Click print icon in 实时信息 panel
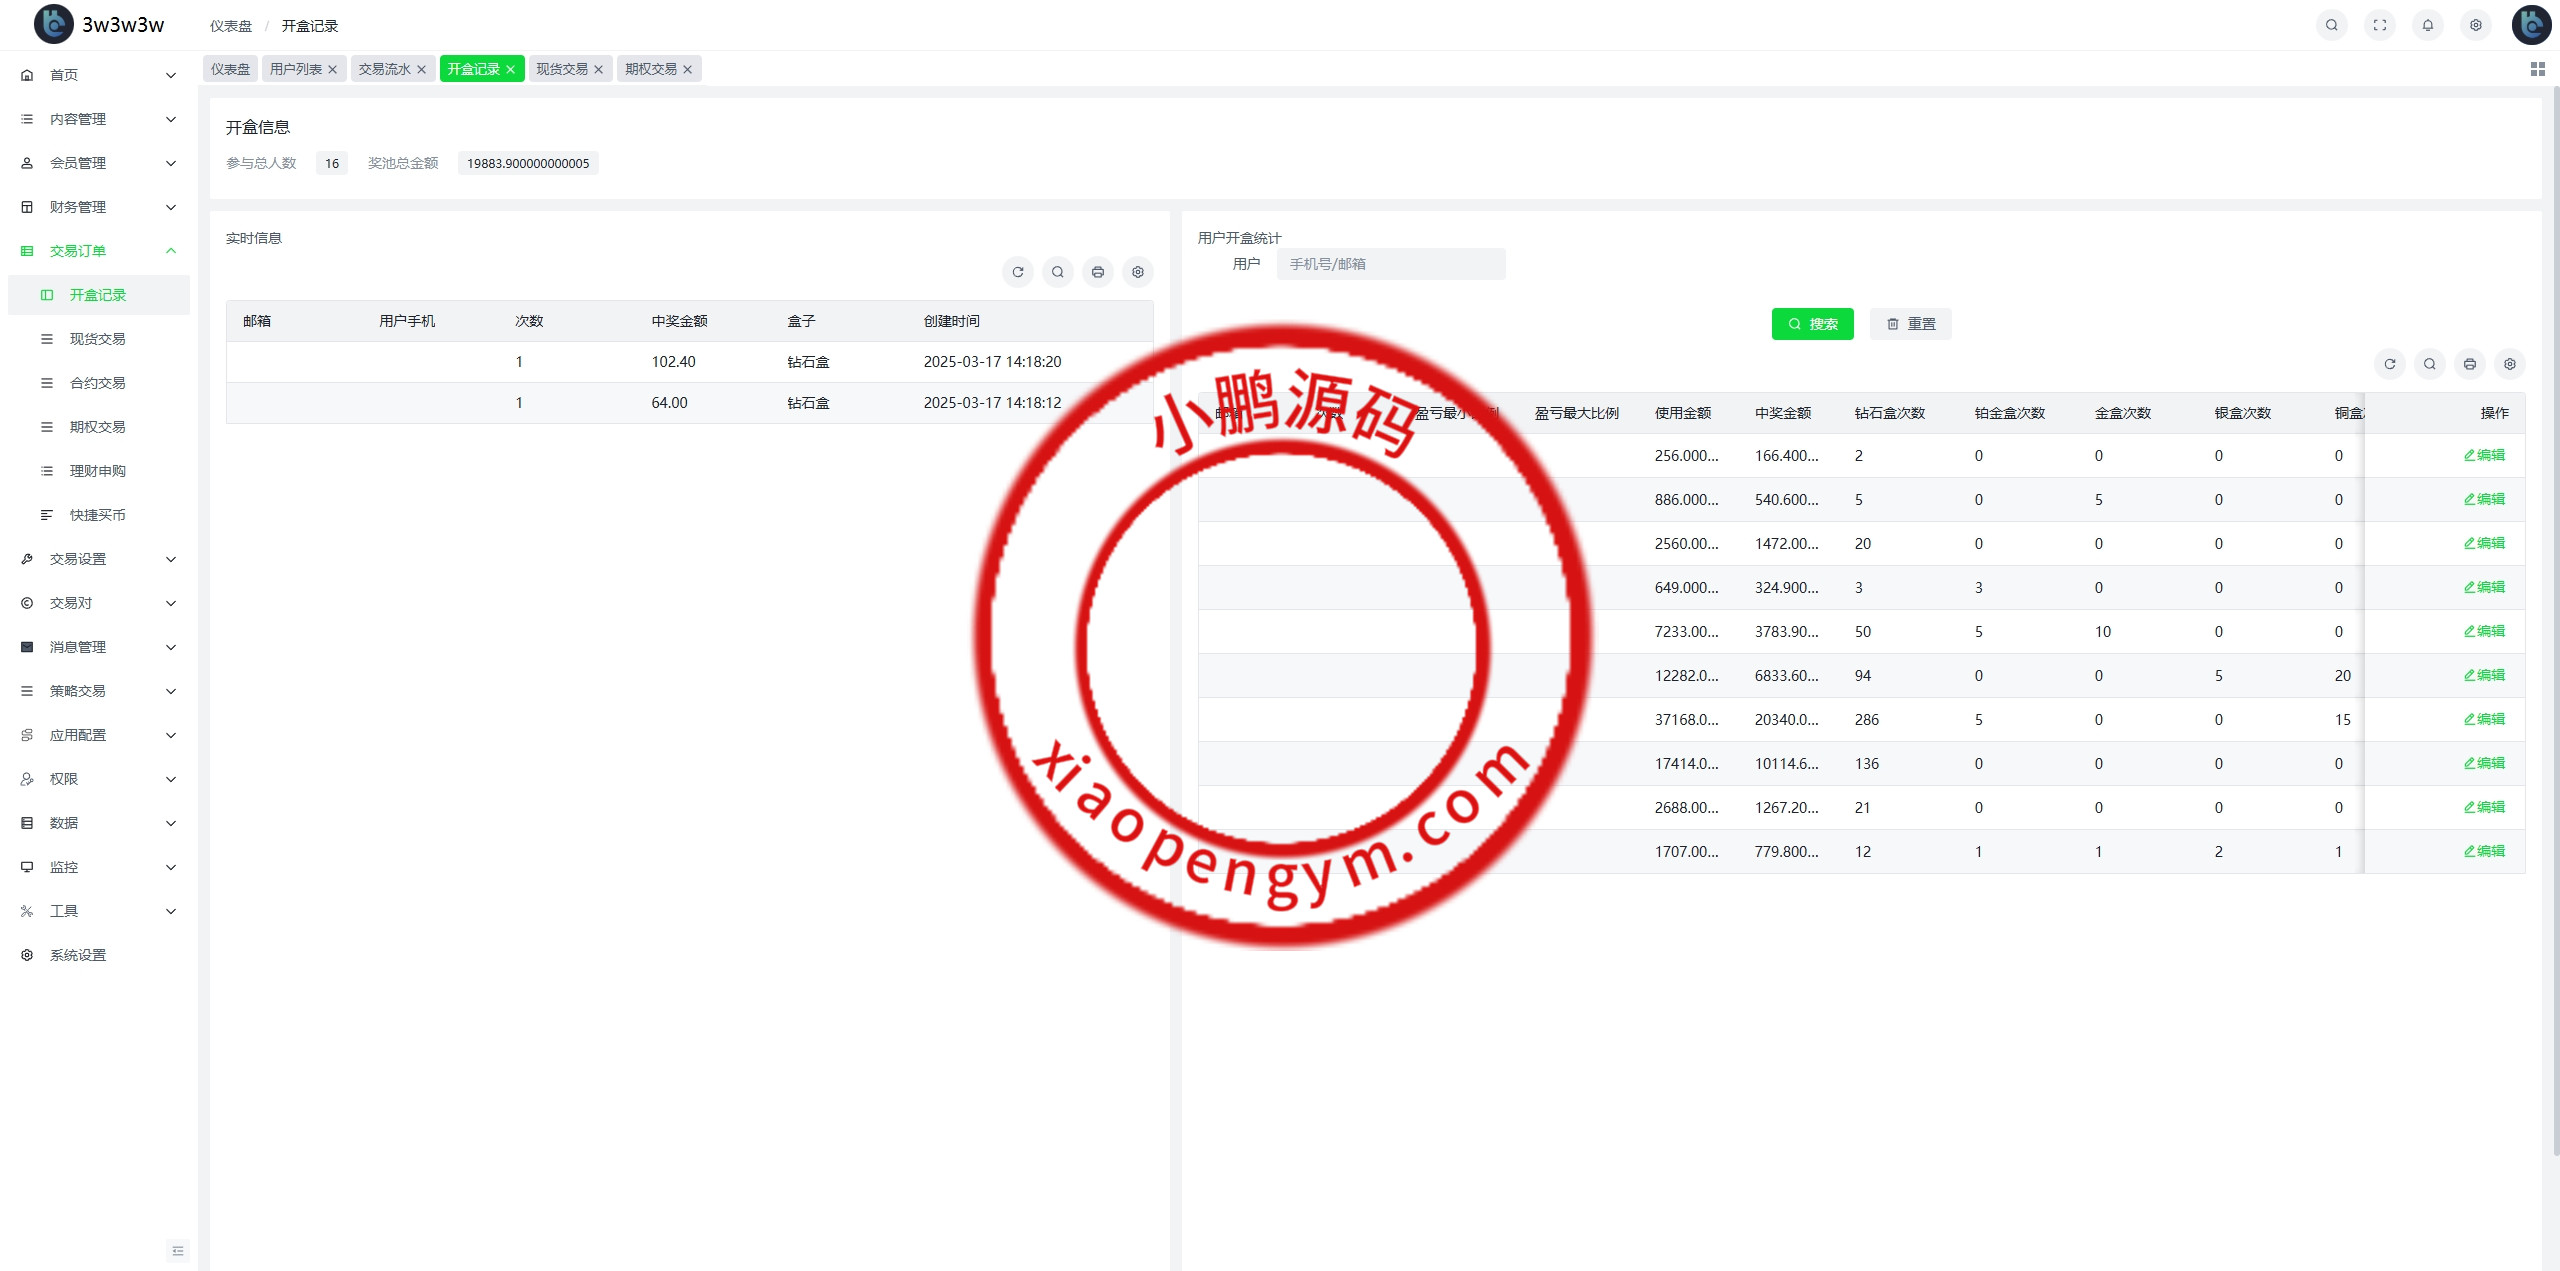The image size is (2560, 1271). click(x=1097, y=272)
